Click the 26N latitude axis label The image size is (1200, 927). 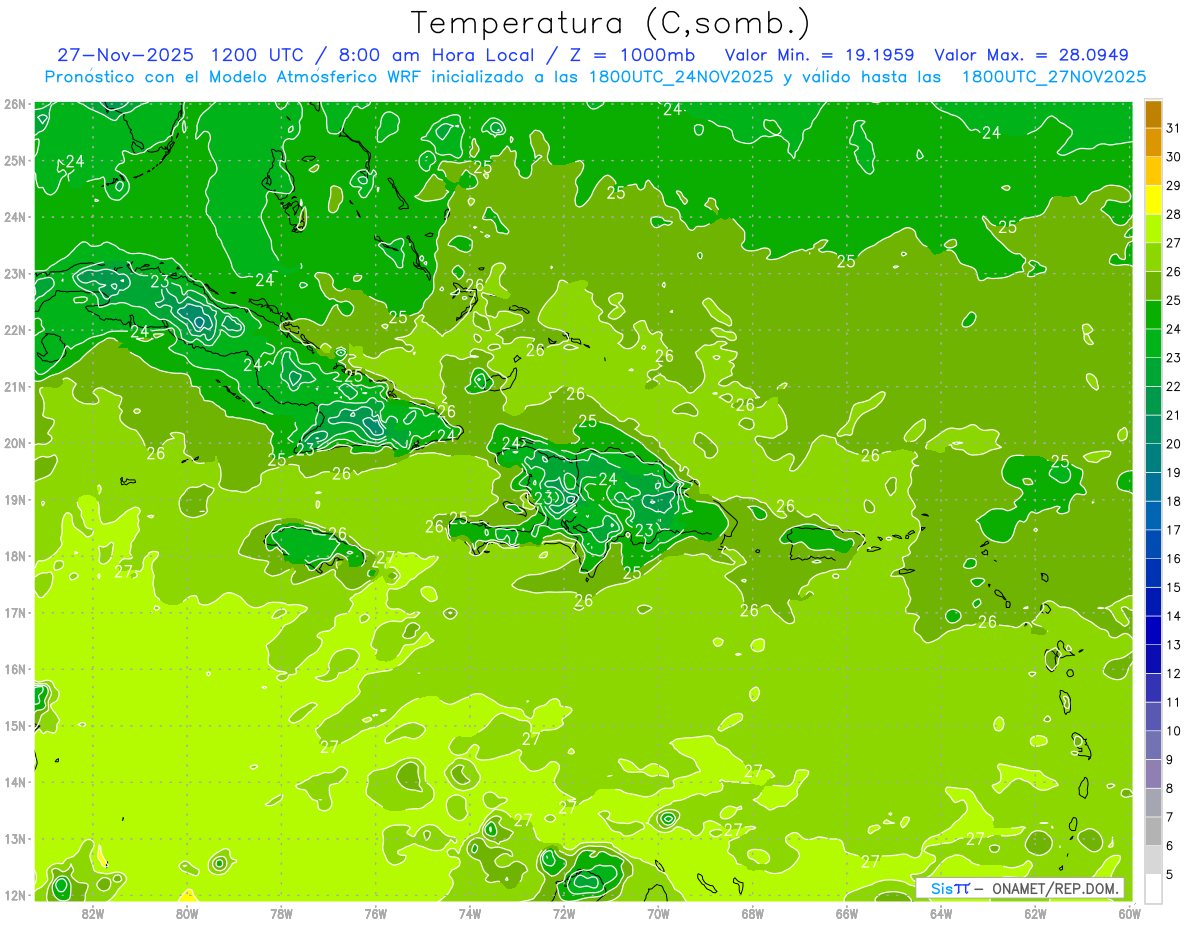[x=15, y=104]
